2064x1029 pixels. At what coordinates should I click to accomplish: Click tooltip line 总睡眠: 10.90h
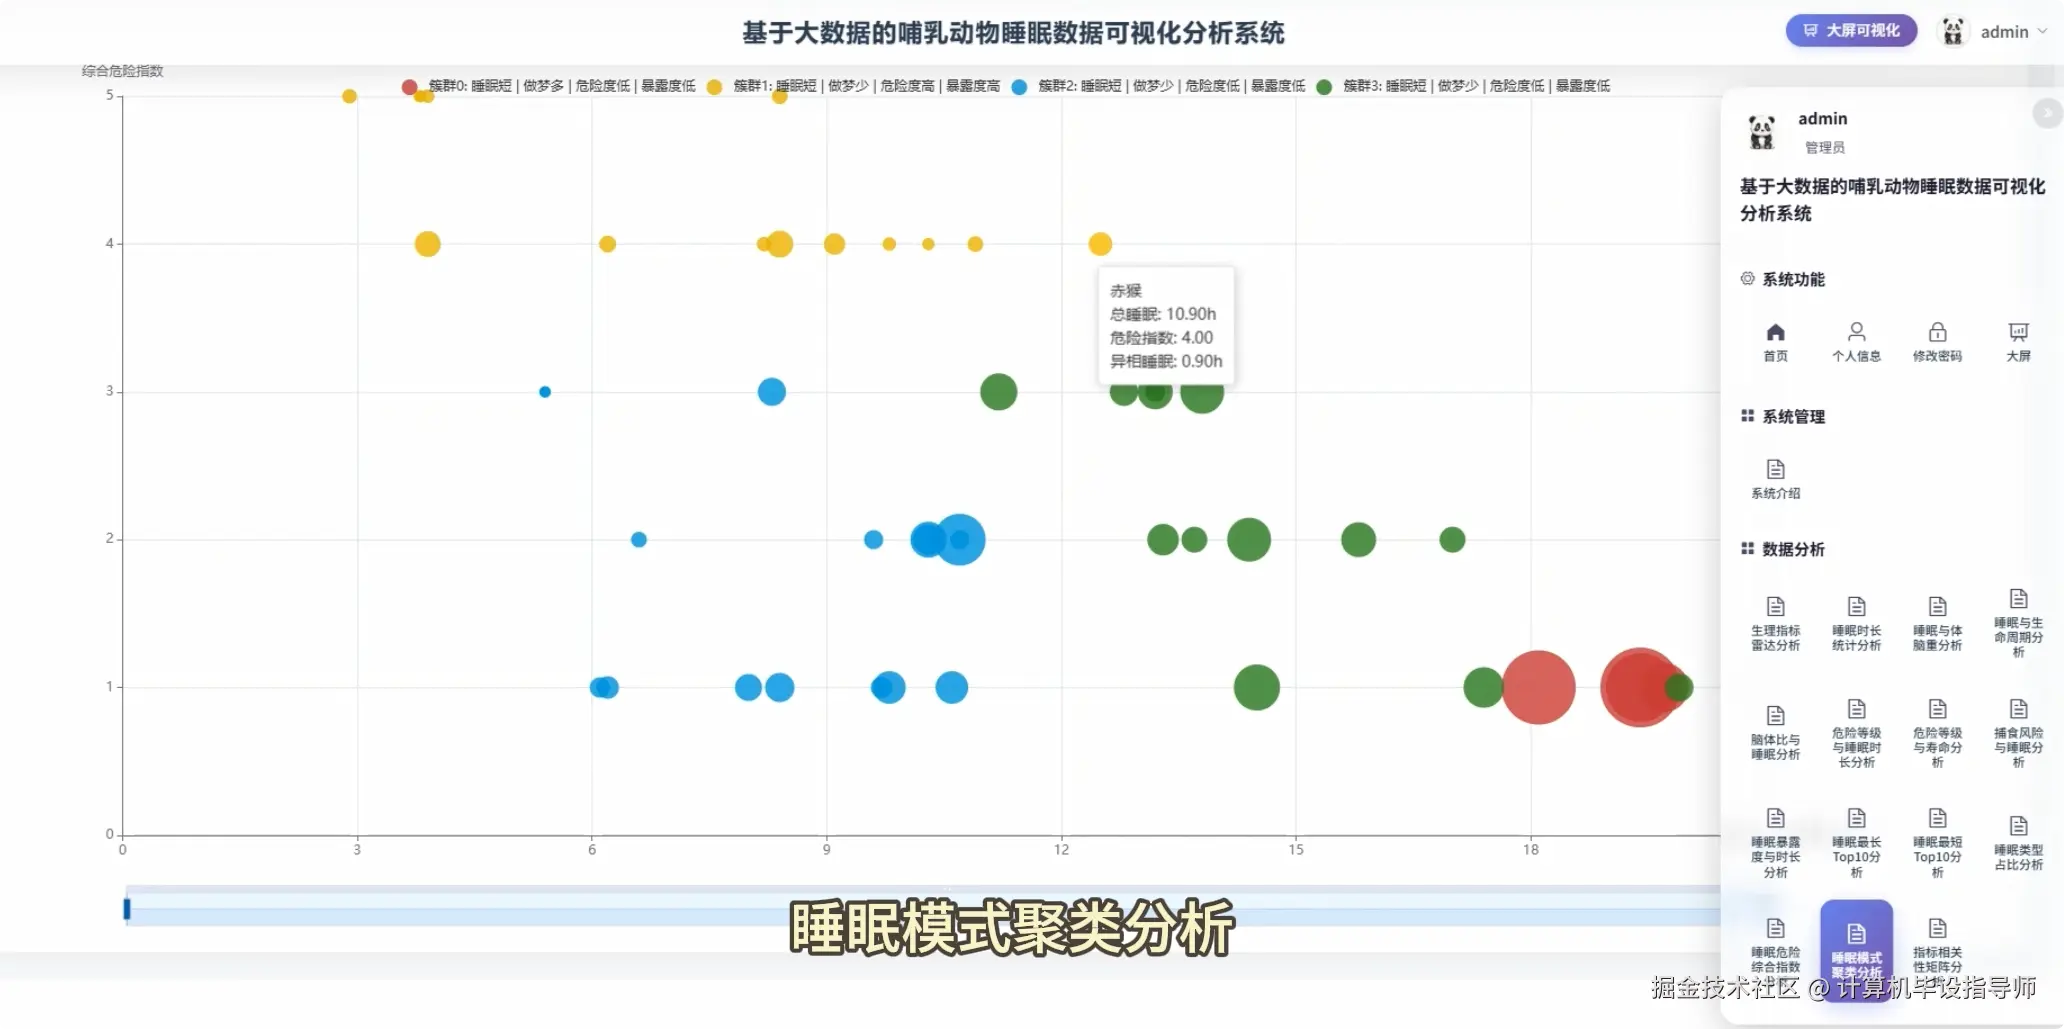[x=1163, y=314]
